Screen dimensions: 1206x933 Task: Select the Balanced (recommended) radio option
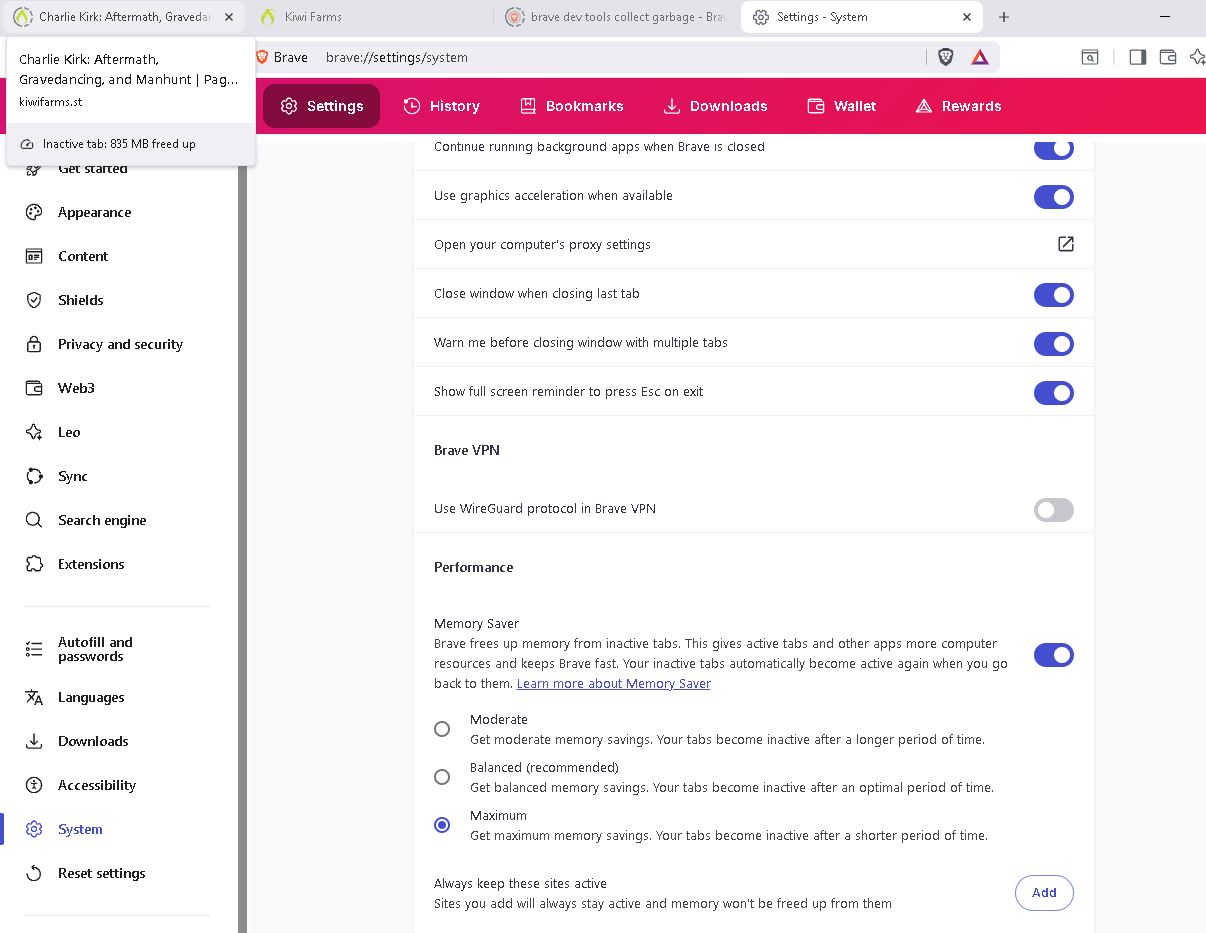pyautogui.click(x=442, y=777)
